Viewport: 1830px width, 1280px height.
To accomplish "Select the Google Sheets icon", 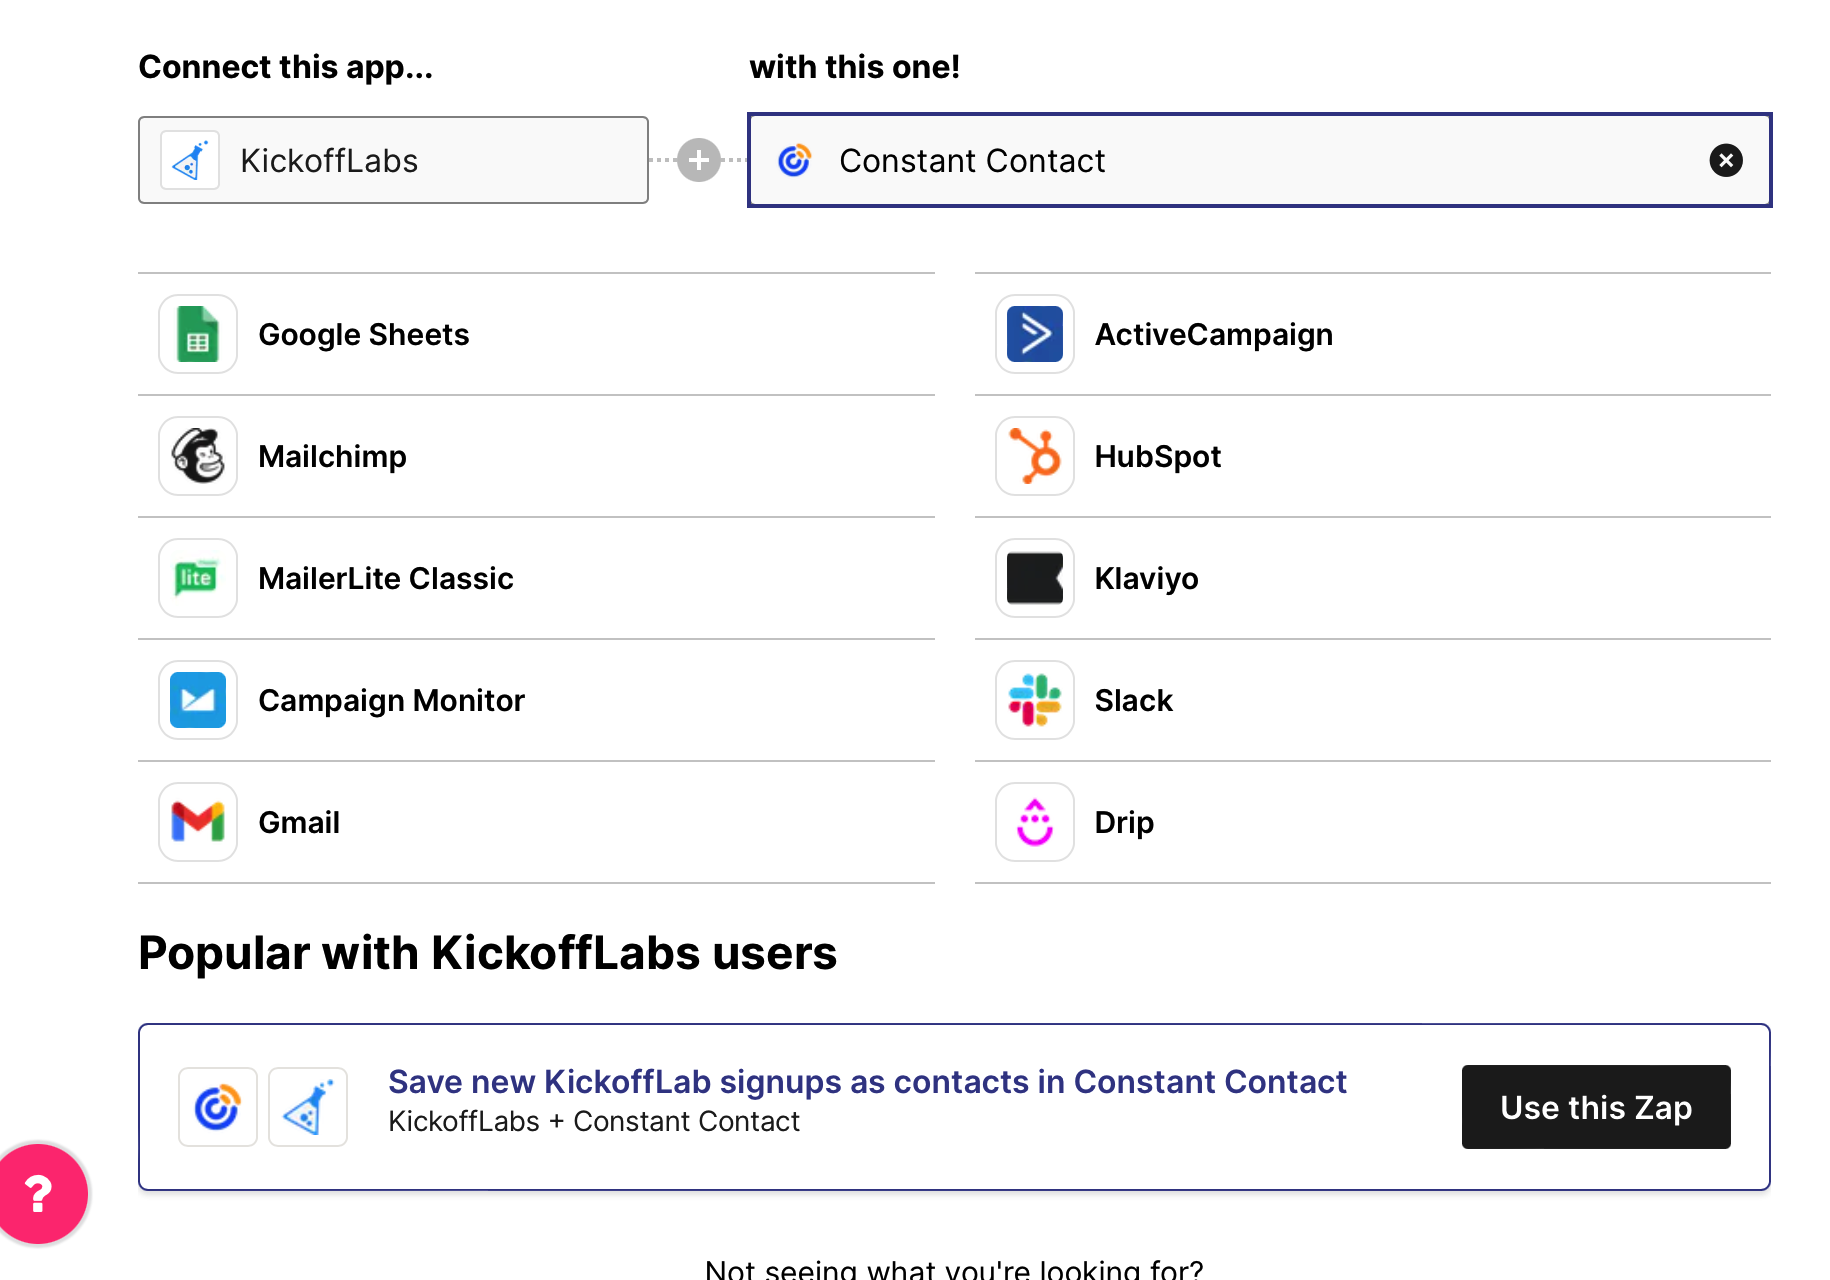I will [x=198, y=334].
